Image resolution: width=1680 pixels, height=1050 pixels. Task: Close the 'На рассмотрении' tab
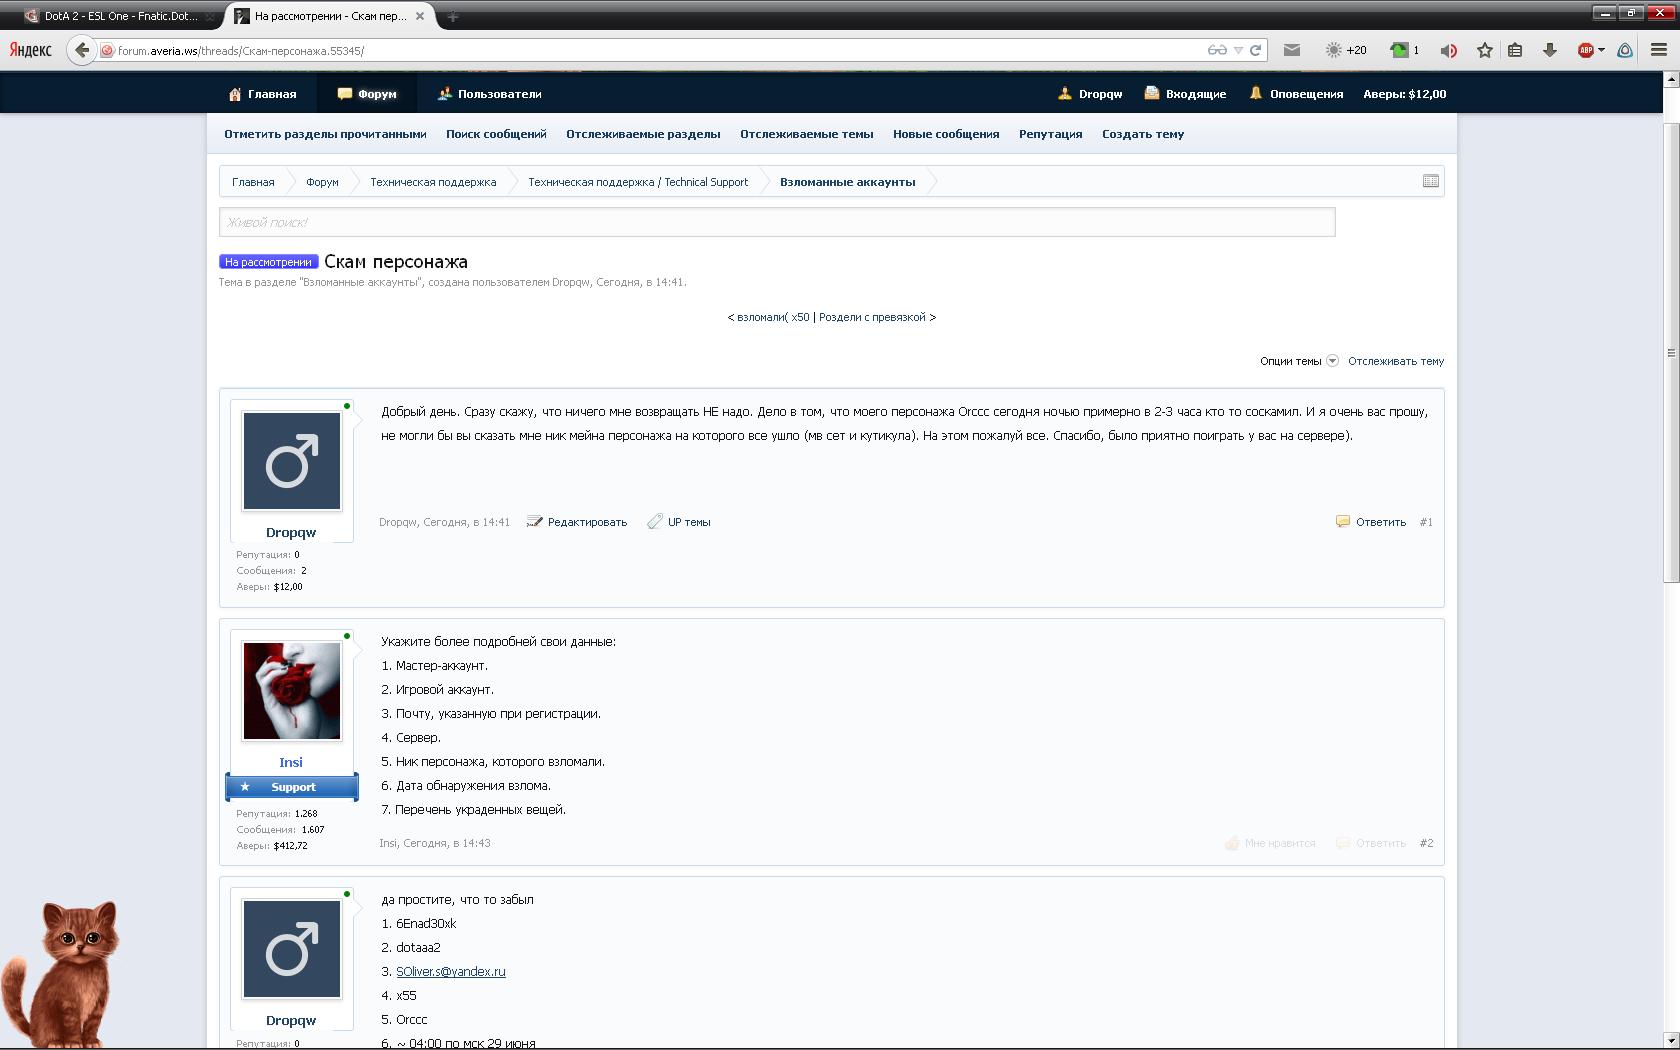click(420, 16)
